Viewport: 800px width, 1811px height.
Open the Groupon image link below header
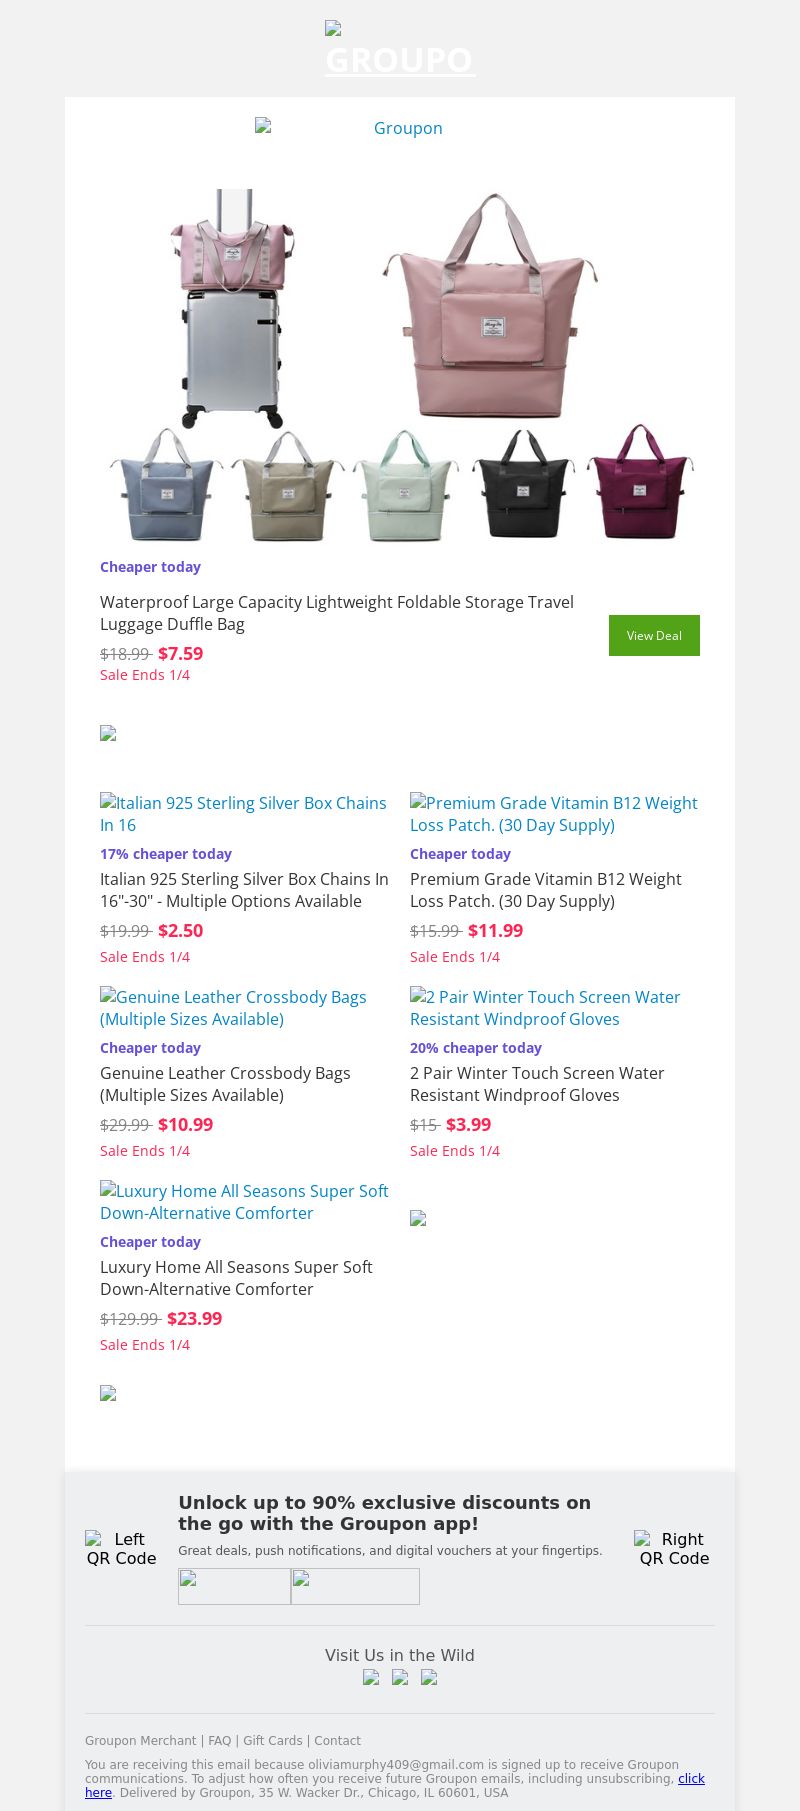[400, 128]
